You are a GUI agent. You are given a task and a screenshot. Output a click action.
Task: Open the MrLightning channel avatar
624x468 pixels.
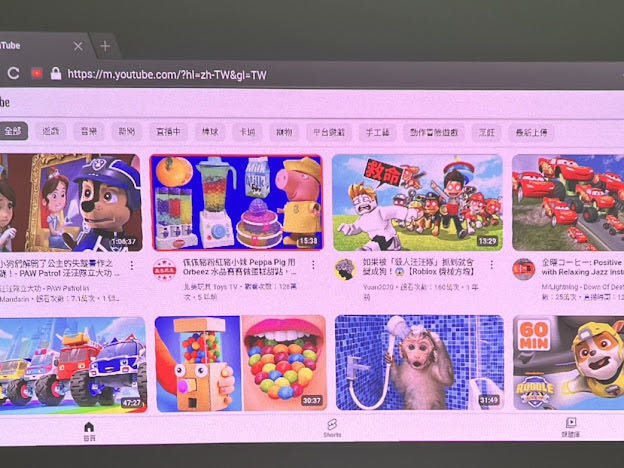pos(523,269)
